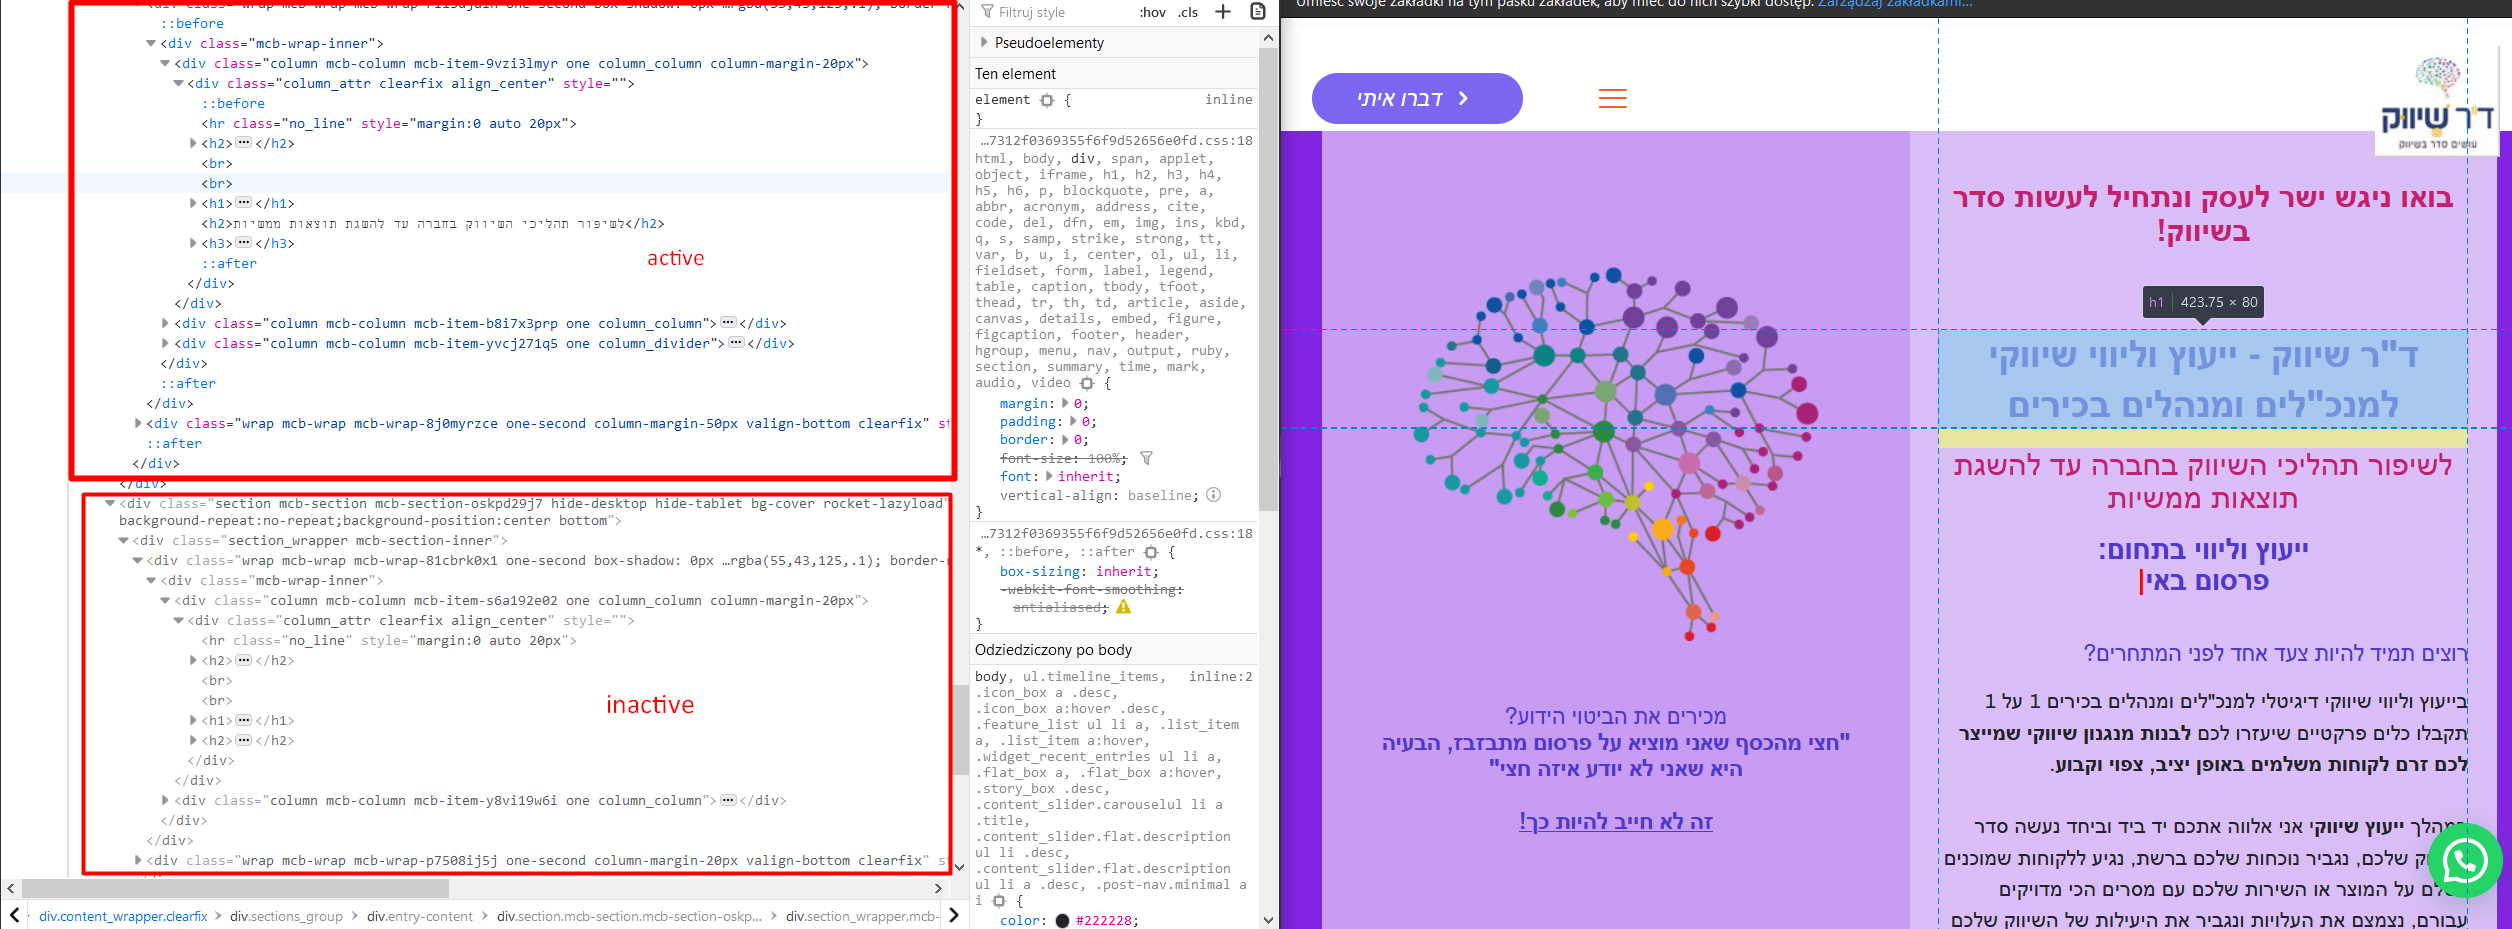Click warning icon next to antialiased value
This screenshot has height=929, width=2512.
pyautogui.click(x=1124, y=607)
